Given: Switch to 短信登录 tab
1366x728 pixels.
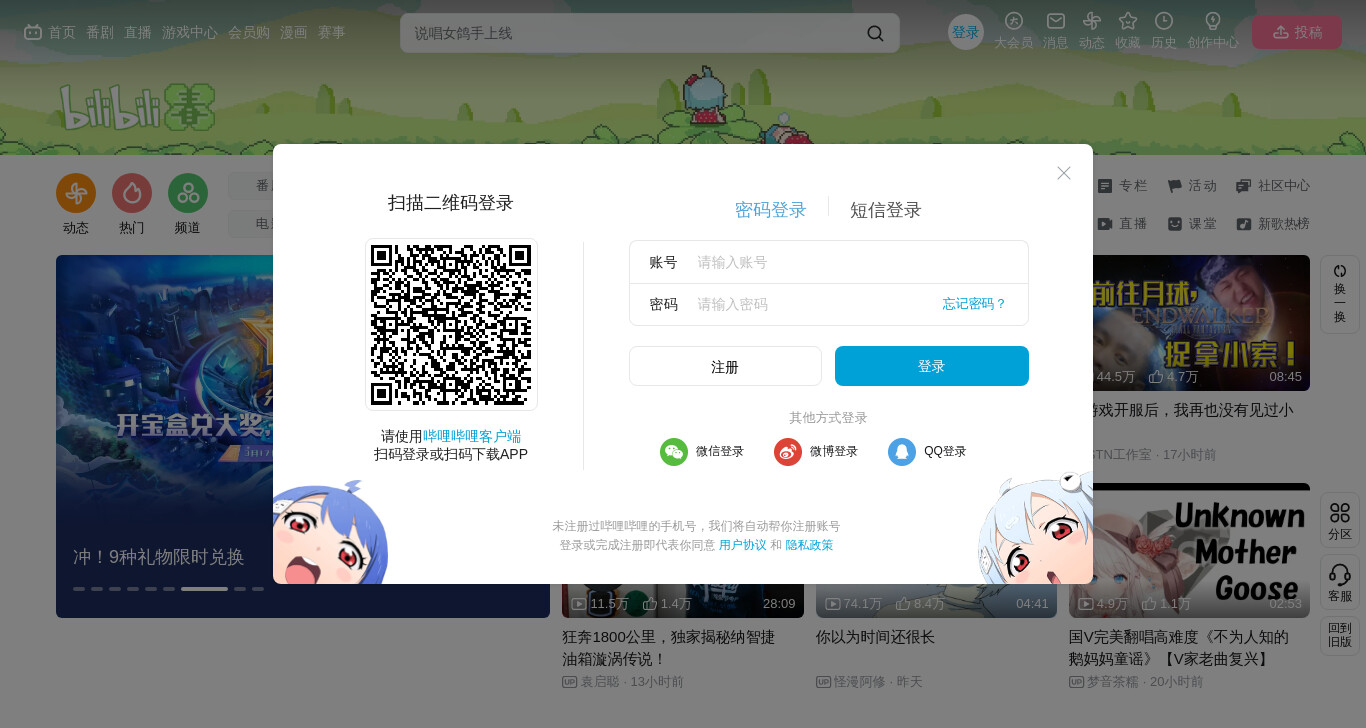Looking at the screenshot, I should click(x=885, y=210).
